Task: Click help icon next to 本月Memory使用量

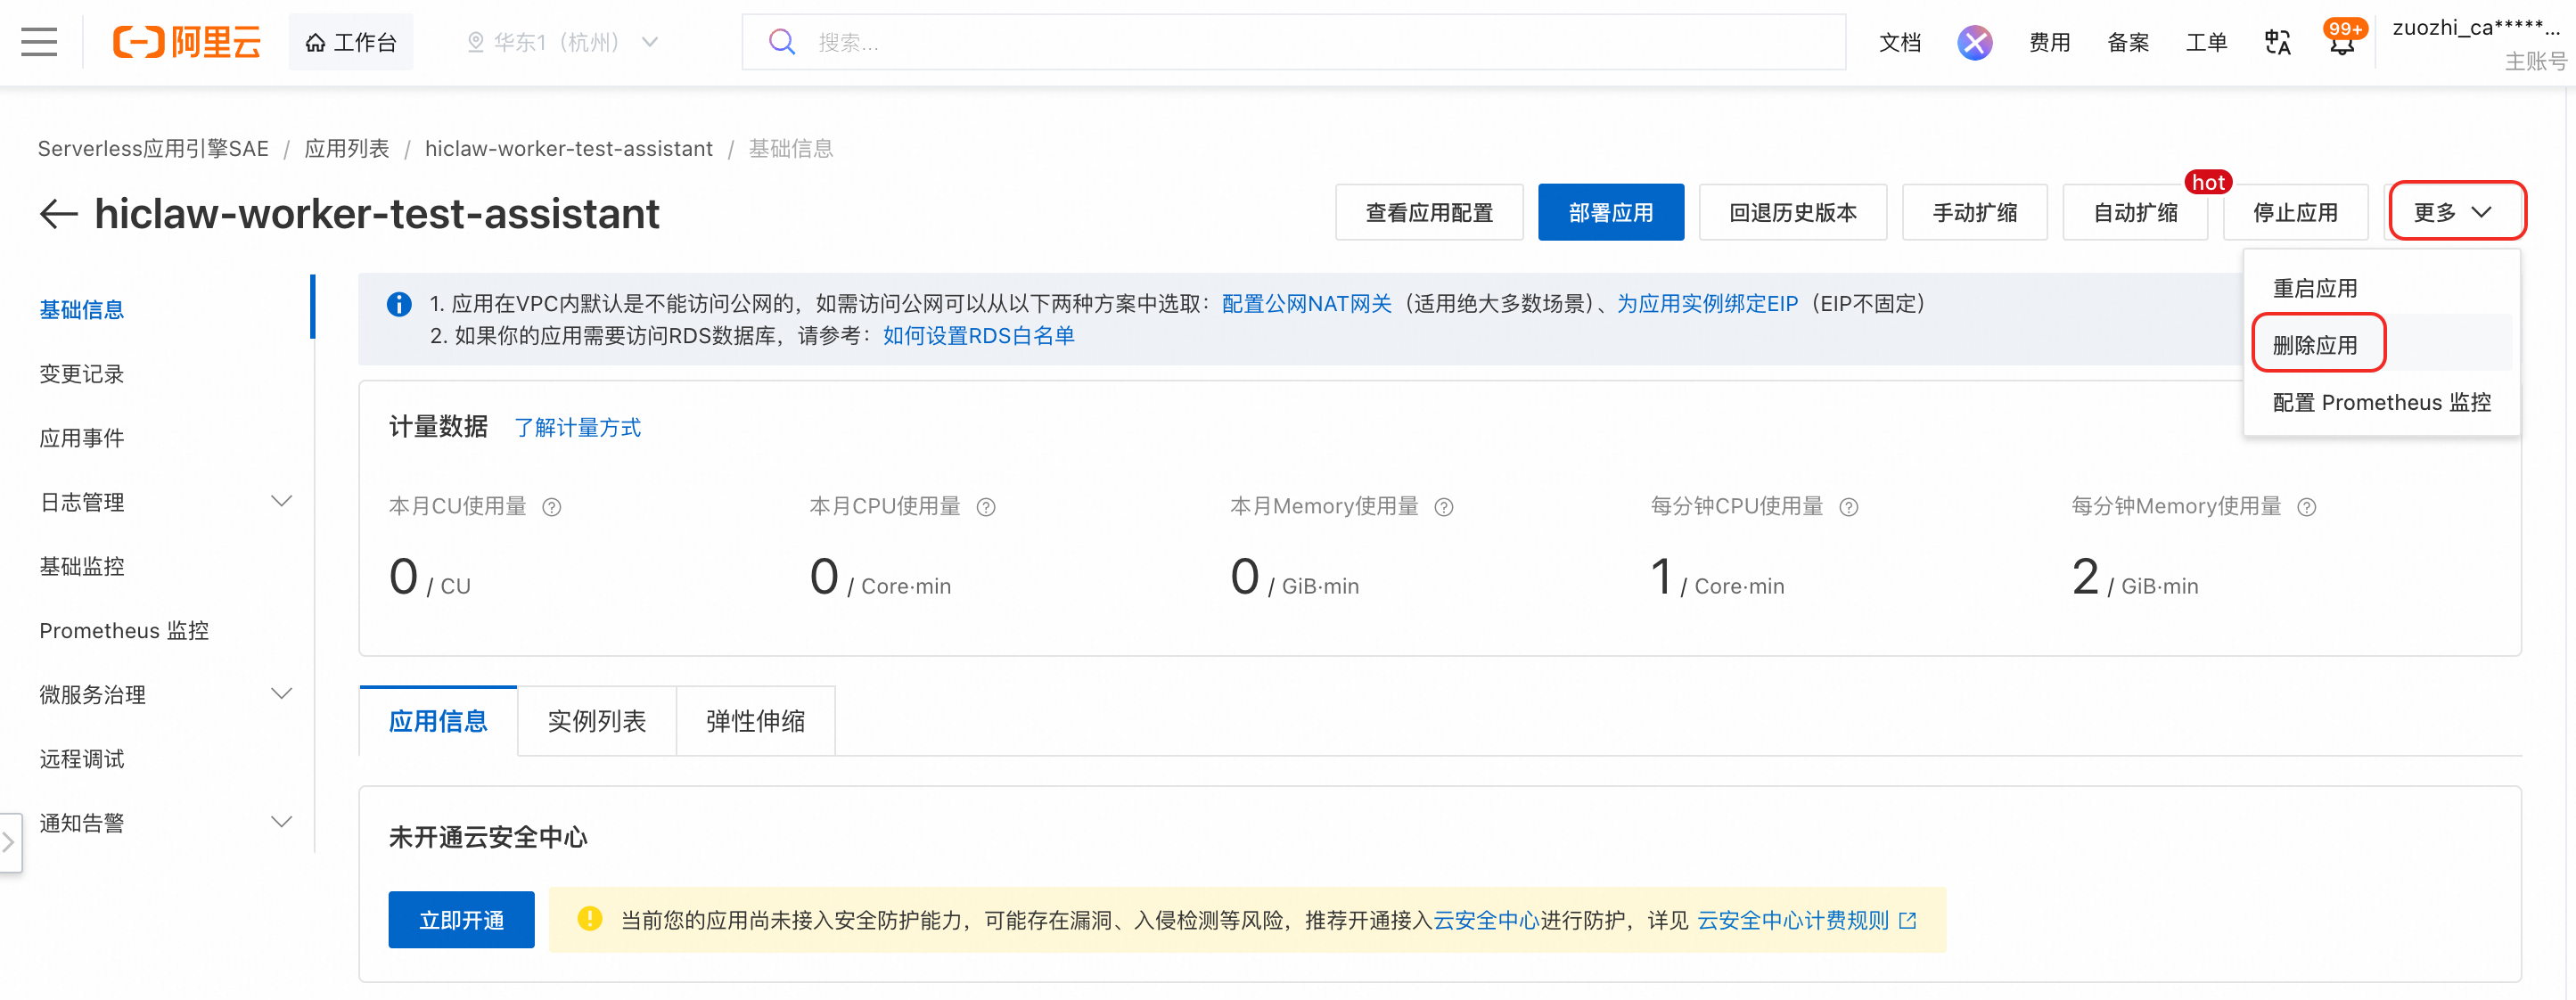Action: click(x=1444, y=507)
